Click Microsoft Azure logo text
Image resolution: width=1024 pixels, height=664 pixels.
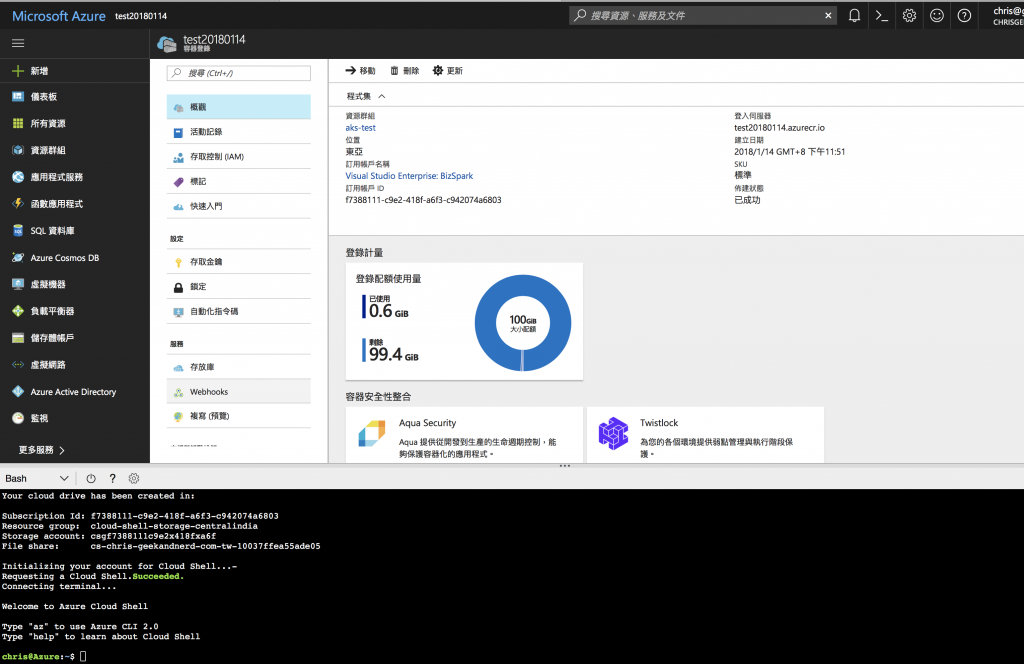tap(59, 16)
